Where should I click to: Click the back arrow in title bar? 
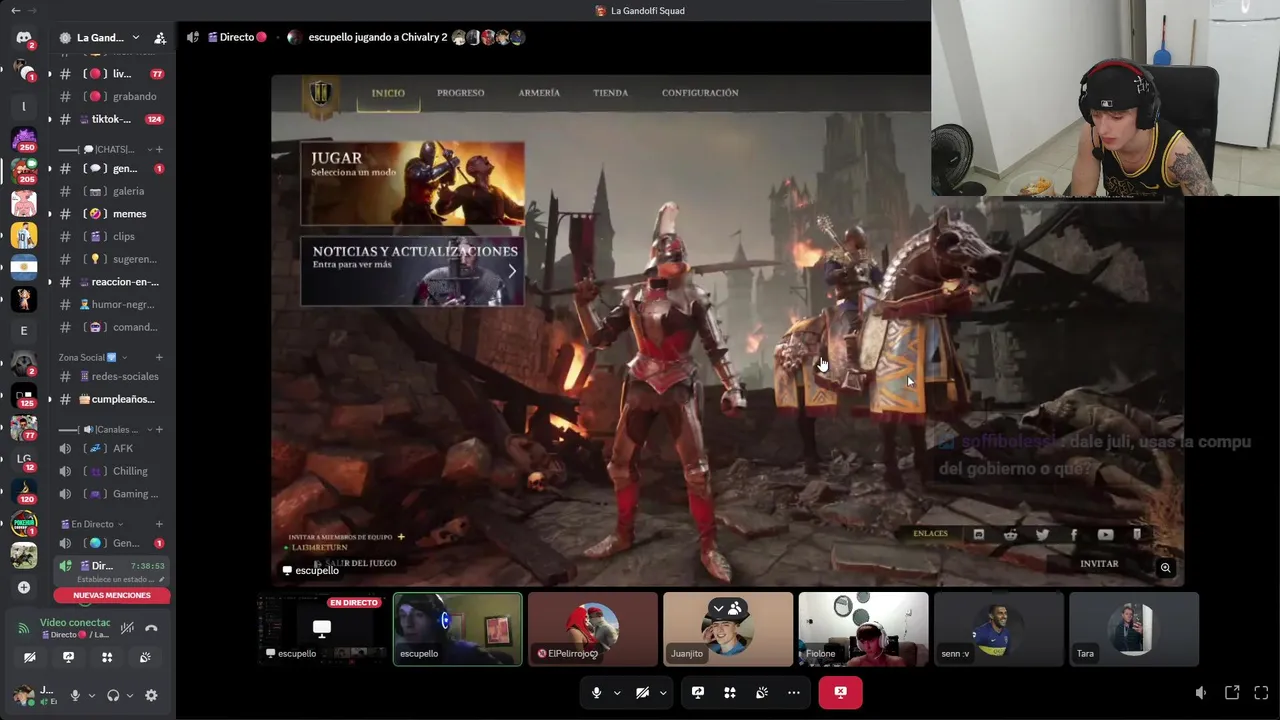15,10
